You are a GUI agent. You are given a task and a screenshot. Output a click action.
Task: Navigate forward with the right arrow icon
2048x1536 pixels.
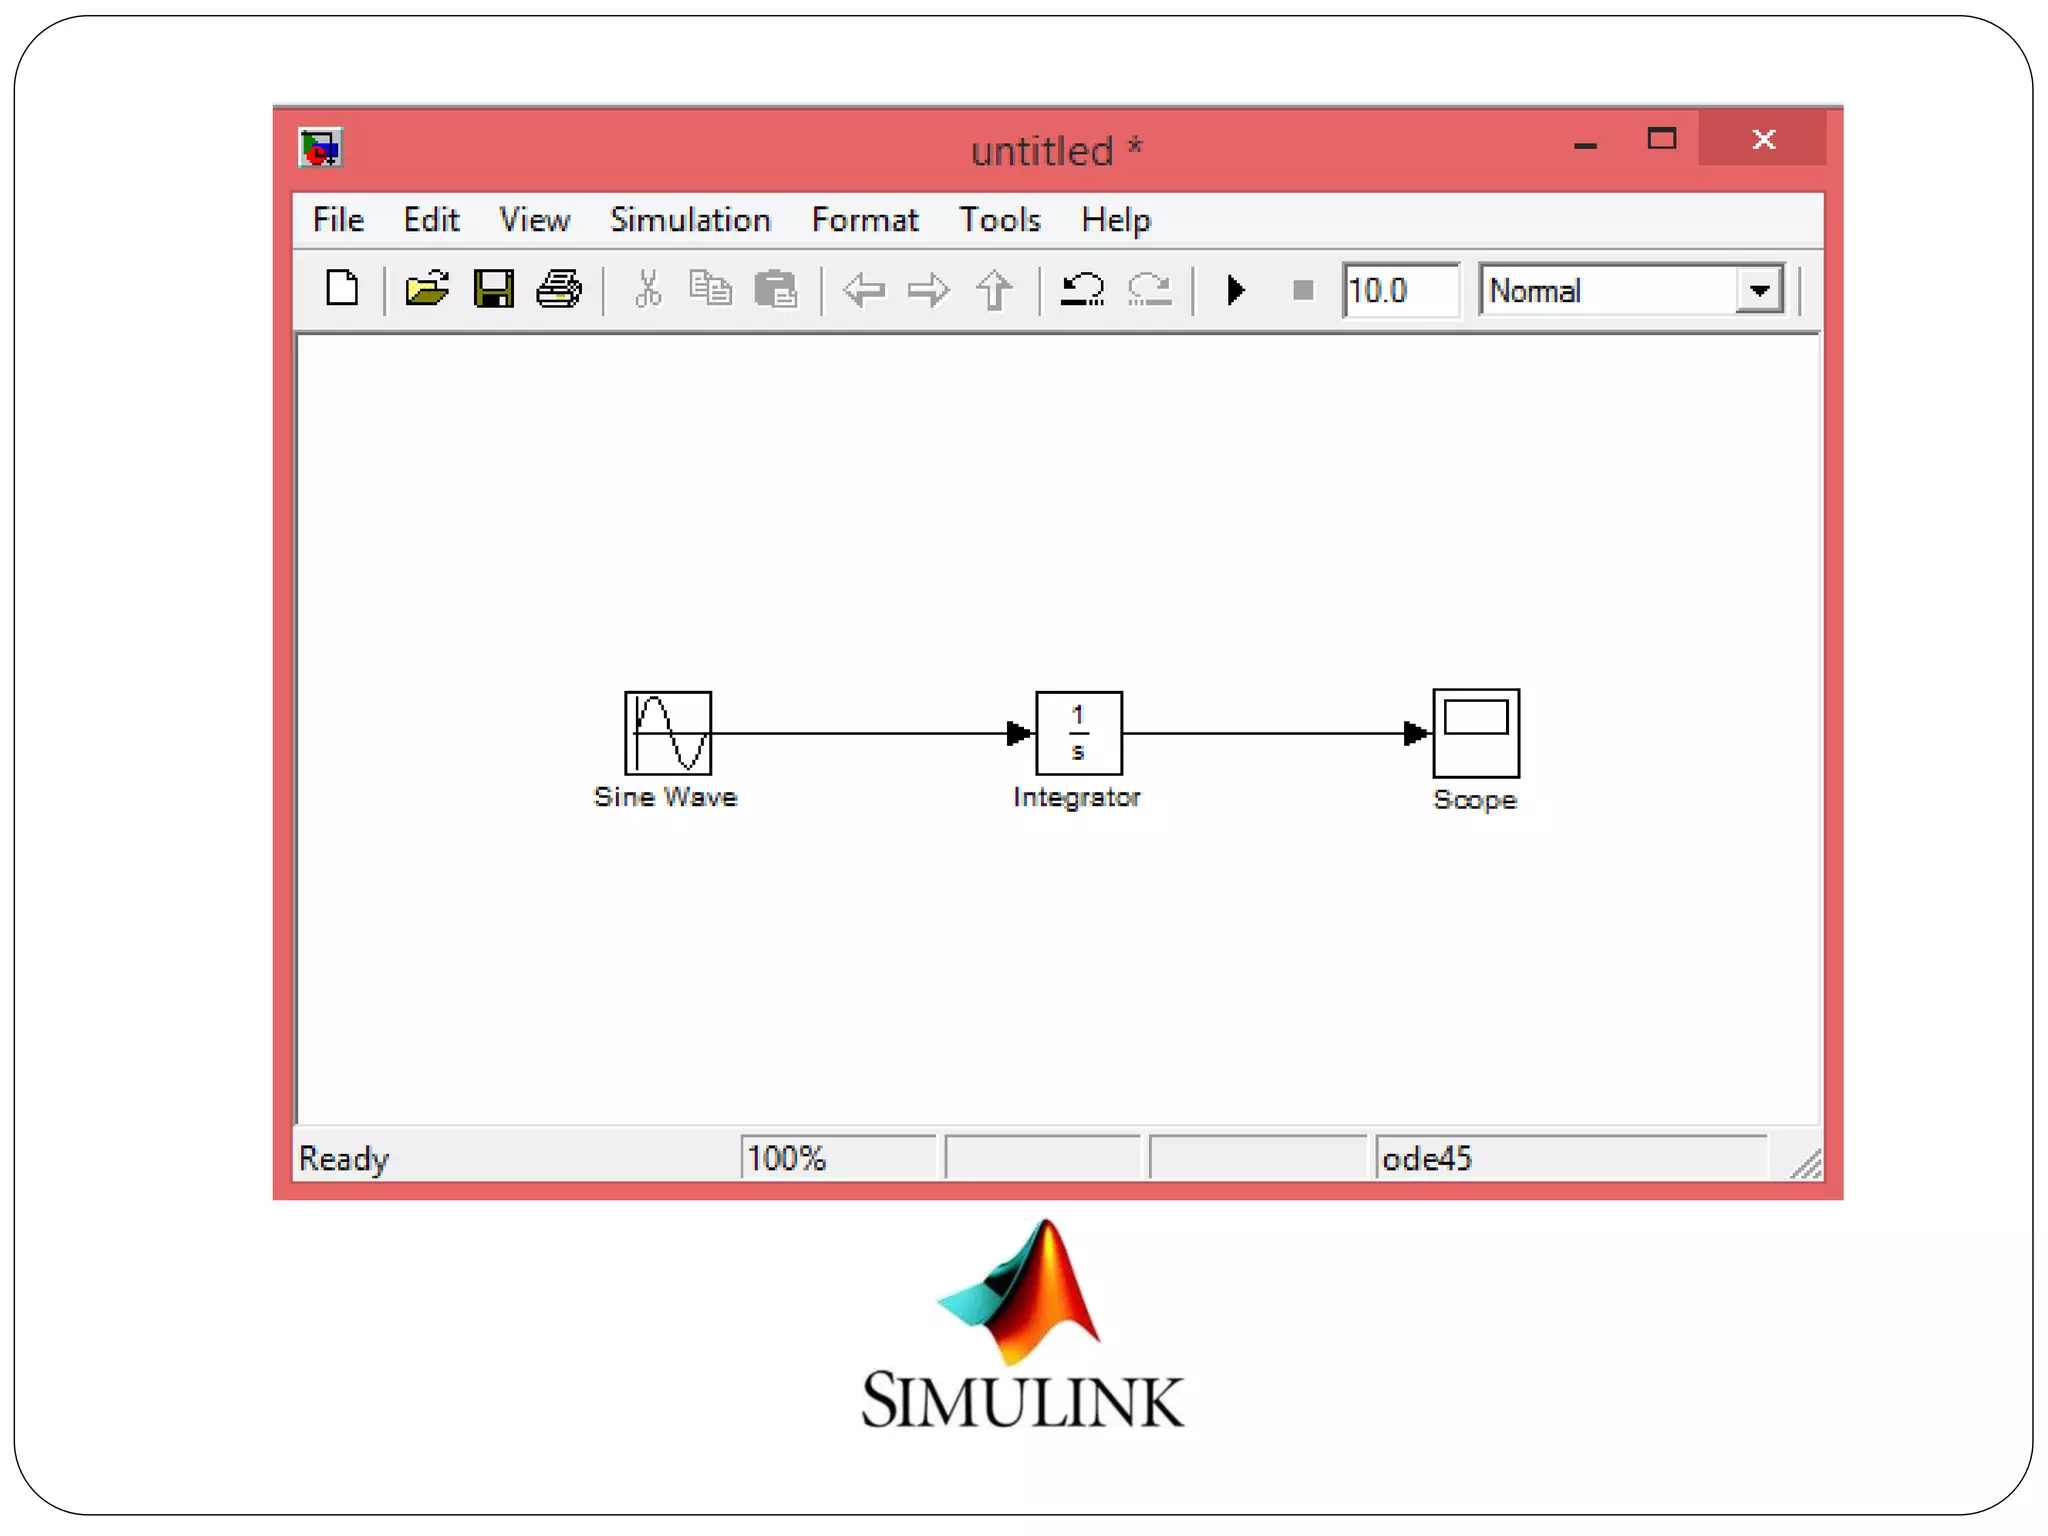click(929, 290)
